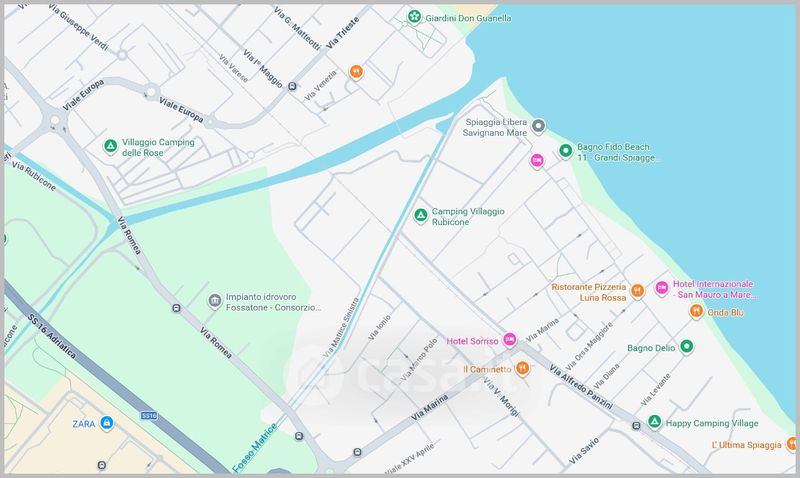Click the Giardini Don Guanella park marker
Screen dimensions: 800x478
coord(414,17)
